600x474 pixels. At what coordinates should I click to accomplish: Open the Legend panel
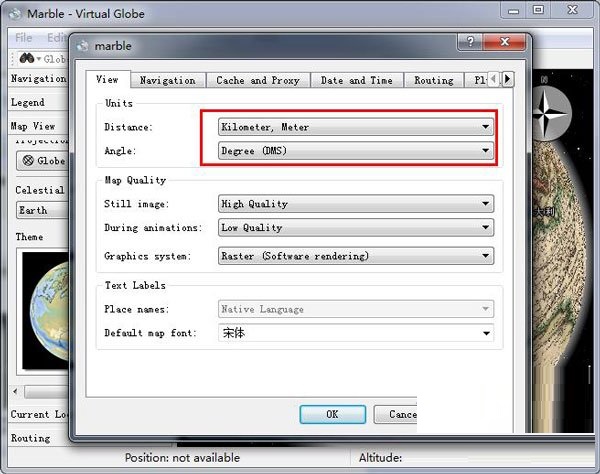(x=38, y=102)
